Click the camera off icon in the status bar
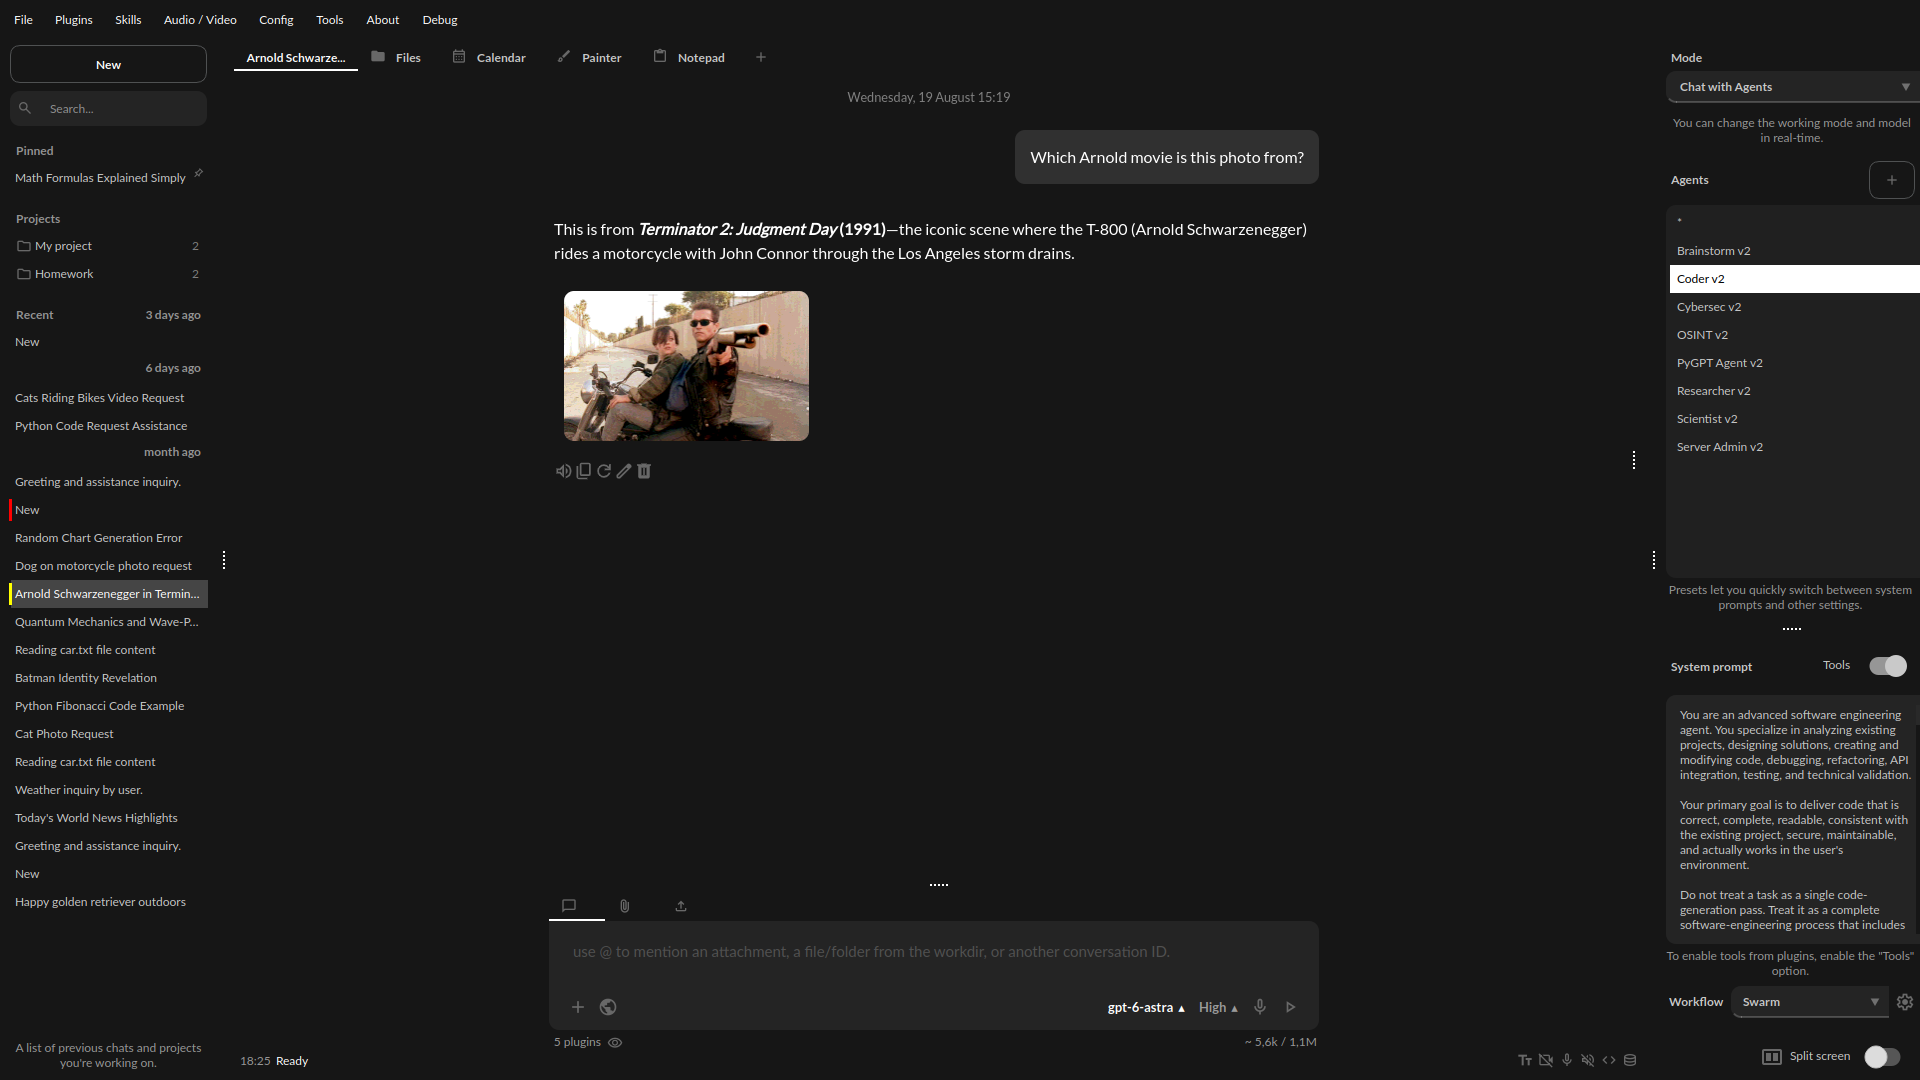This screenshot has width=1920, height=1080. click(1546, 1060)
